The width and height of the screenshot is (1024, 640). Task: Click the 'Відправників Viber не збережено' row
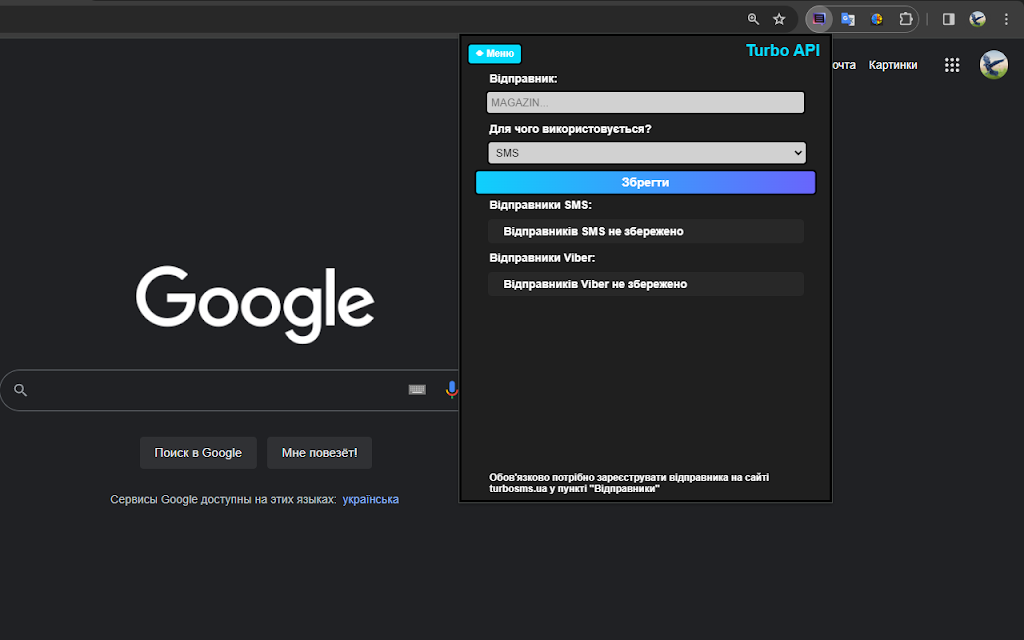[x=645, y=284]
